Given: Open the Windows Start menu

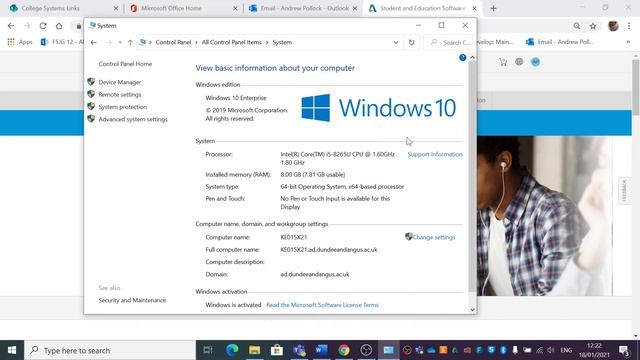Looking at the screenshot, I should click(12, 350).
